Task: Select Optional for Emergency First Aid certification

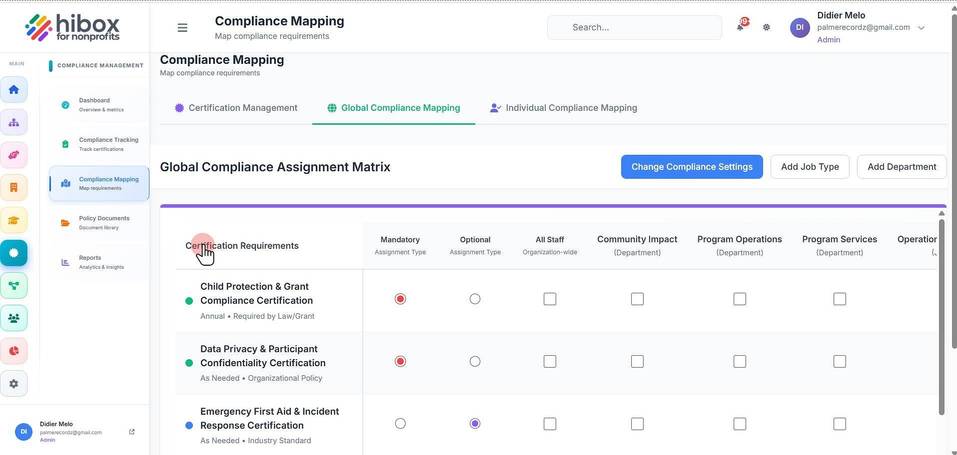Action: point(475,423)
